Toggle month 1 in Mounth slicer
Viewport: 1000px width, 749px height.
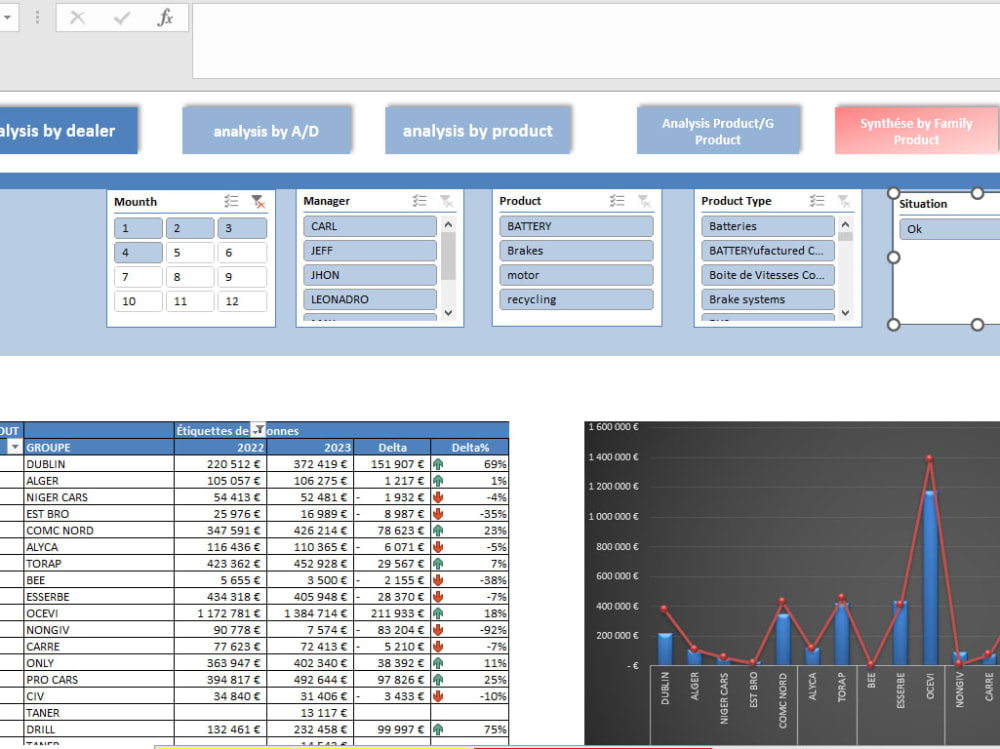(x=138, y=228)
